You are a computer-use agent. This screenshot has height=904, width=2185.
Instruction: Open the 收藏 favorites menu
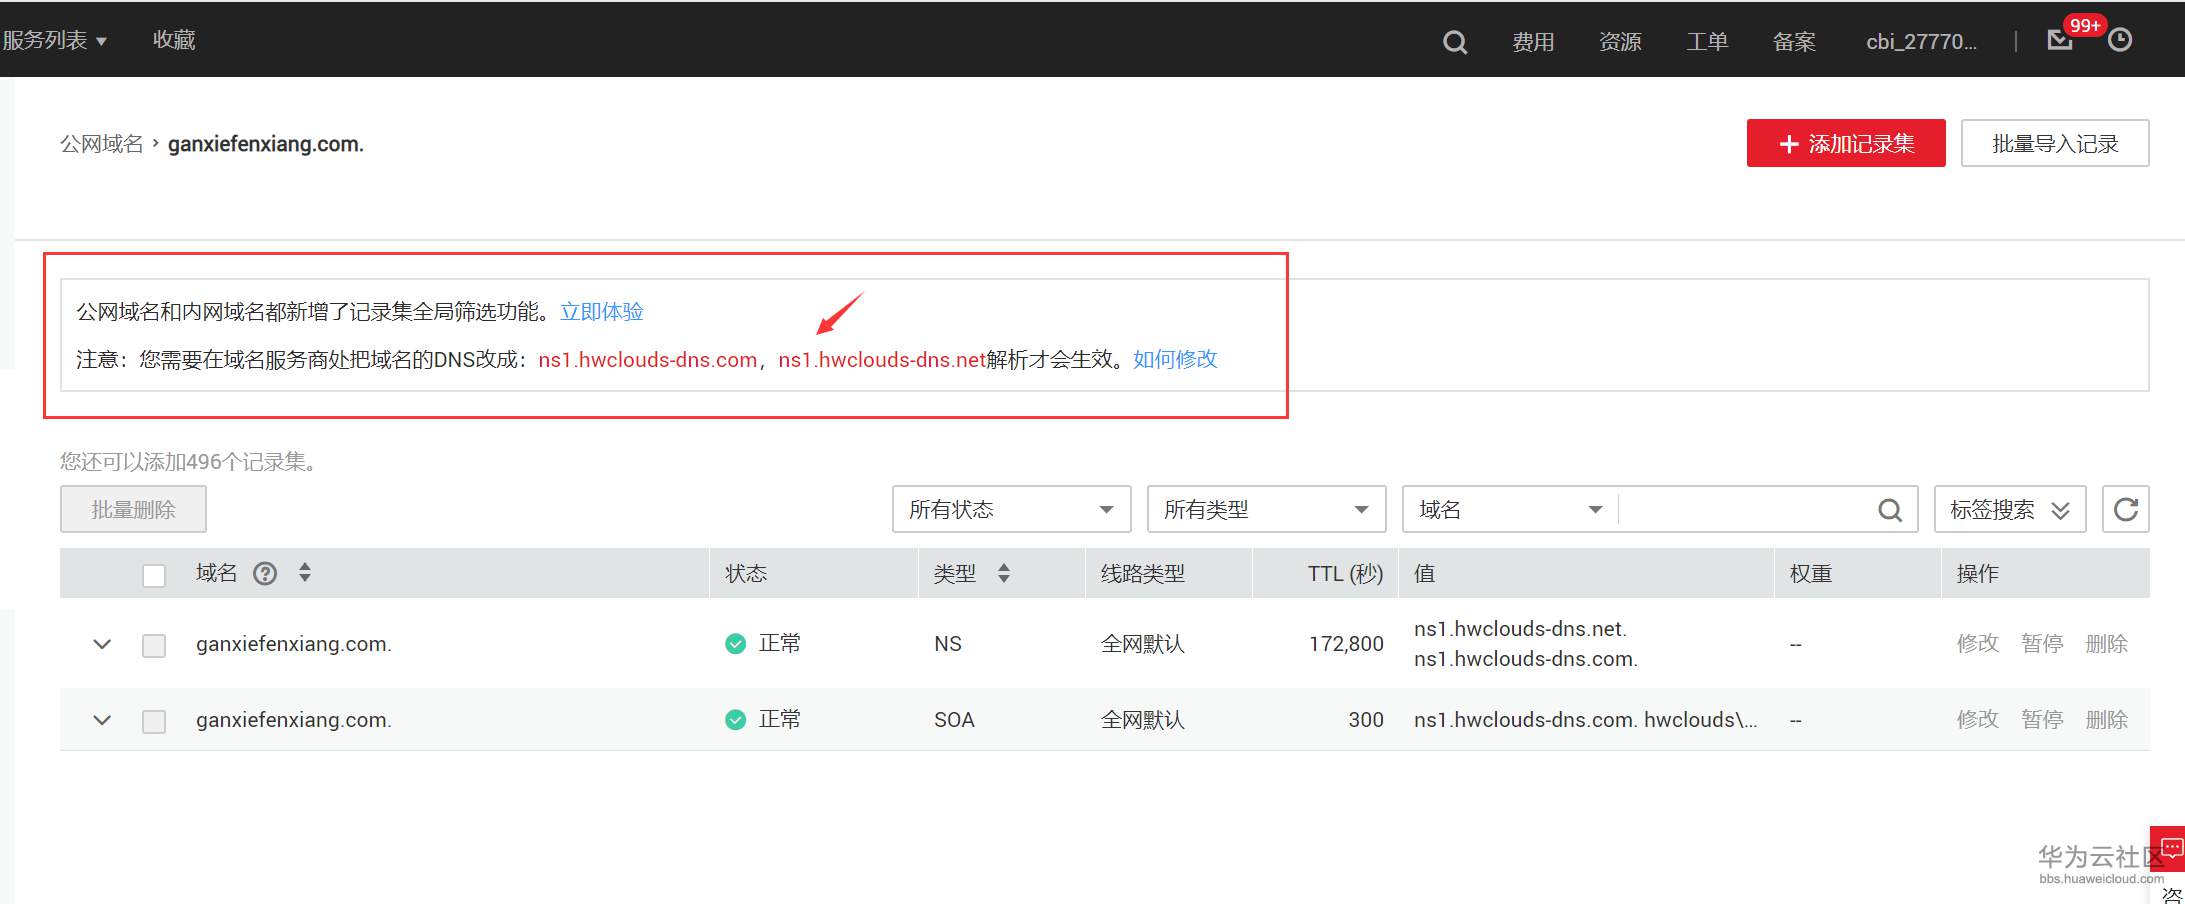pyautogui.click(x=174, y=40)
